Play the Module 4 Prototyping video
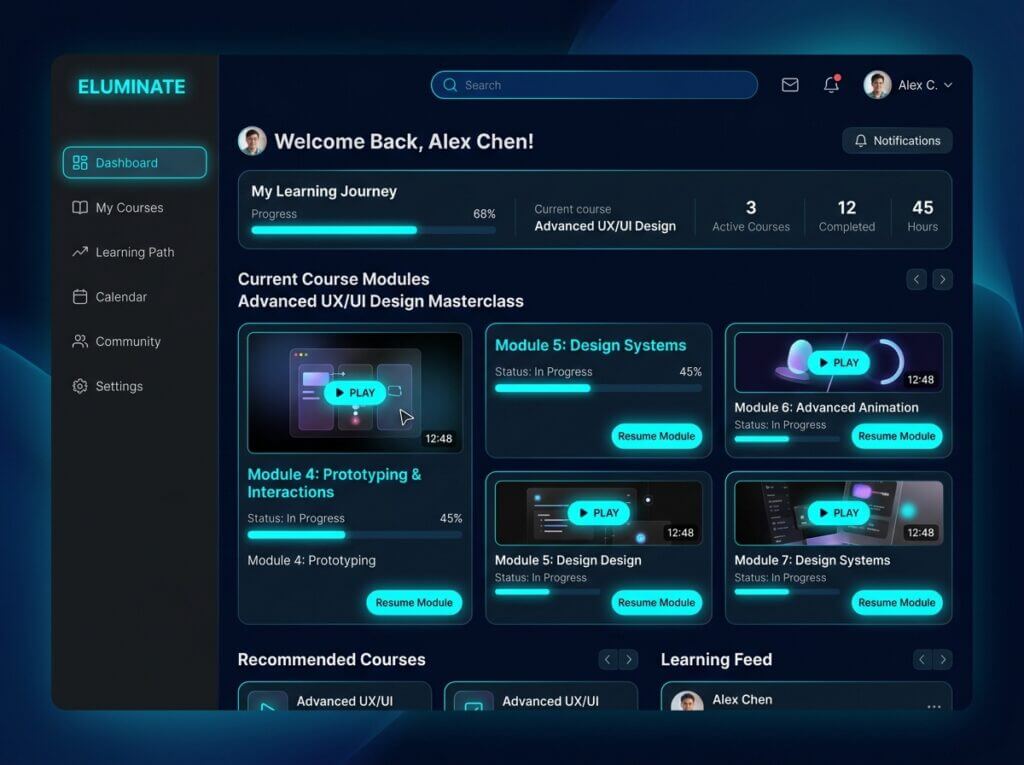The image size is (1024, 765). point(355,393)
